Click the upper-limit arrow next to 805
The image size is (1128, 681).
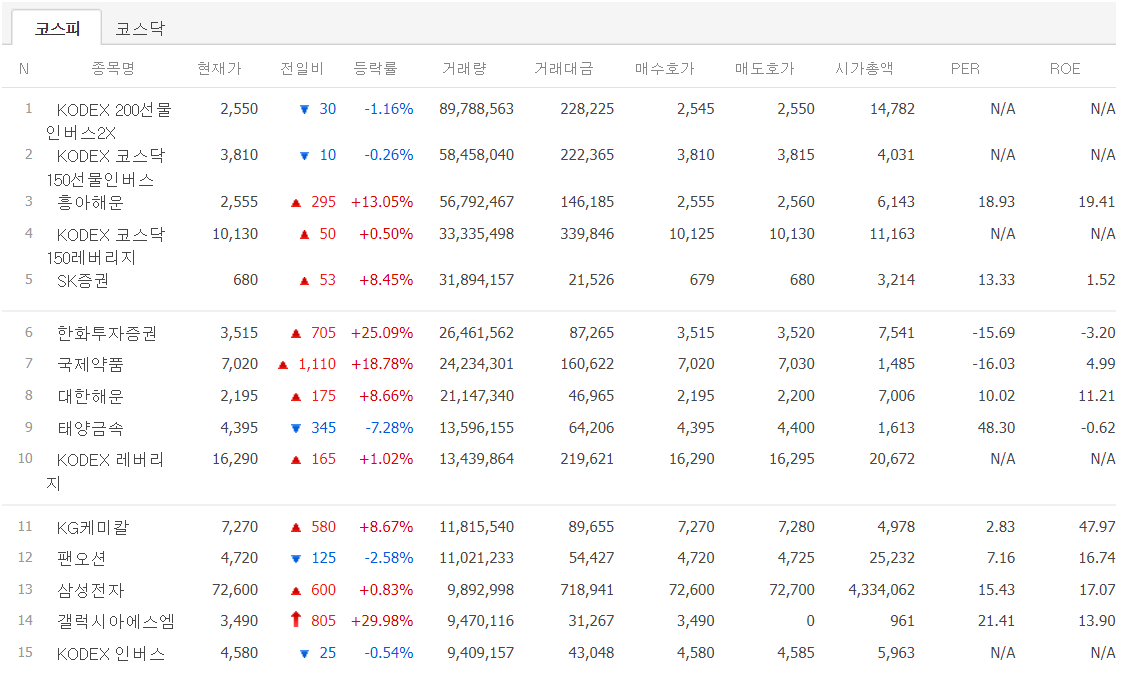pos(296,619)
